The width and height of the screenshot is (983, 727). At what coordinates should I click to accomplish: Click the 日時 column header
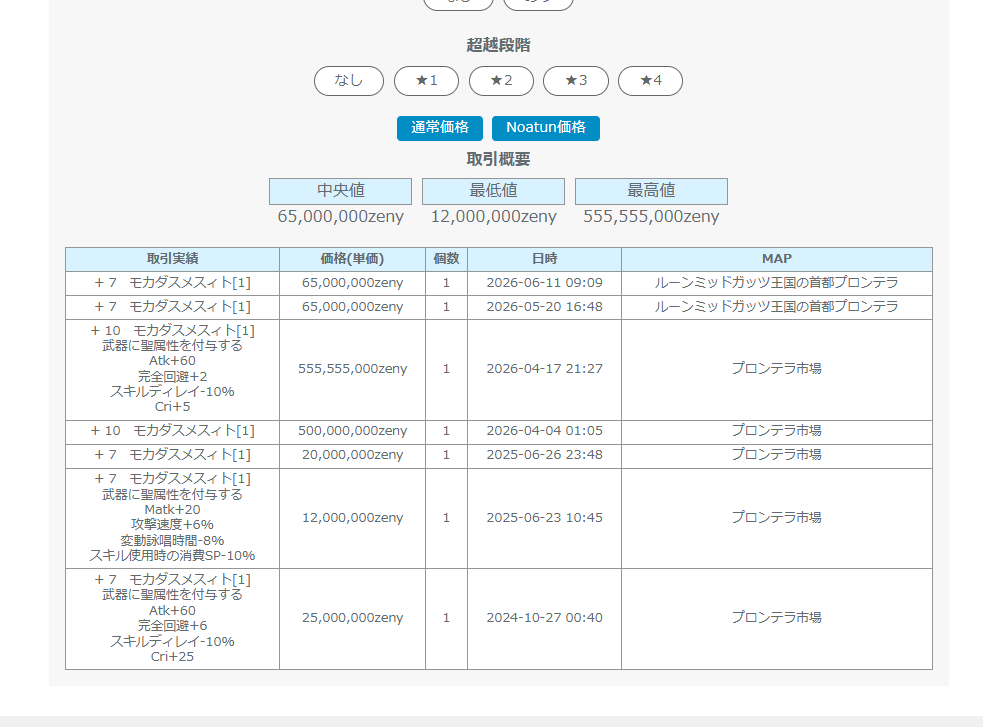click(544, 259)
